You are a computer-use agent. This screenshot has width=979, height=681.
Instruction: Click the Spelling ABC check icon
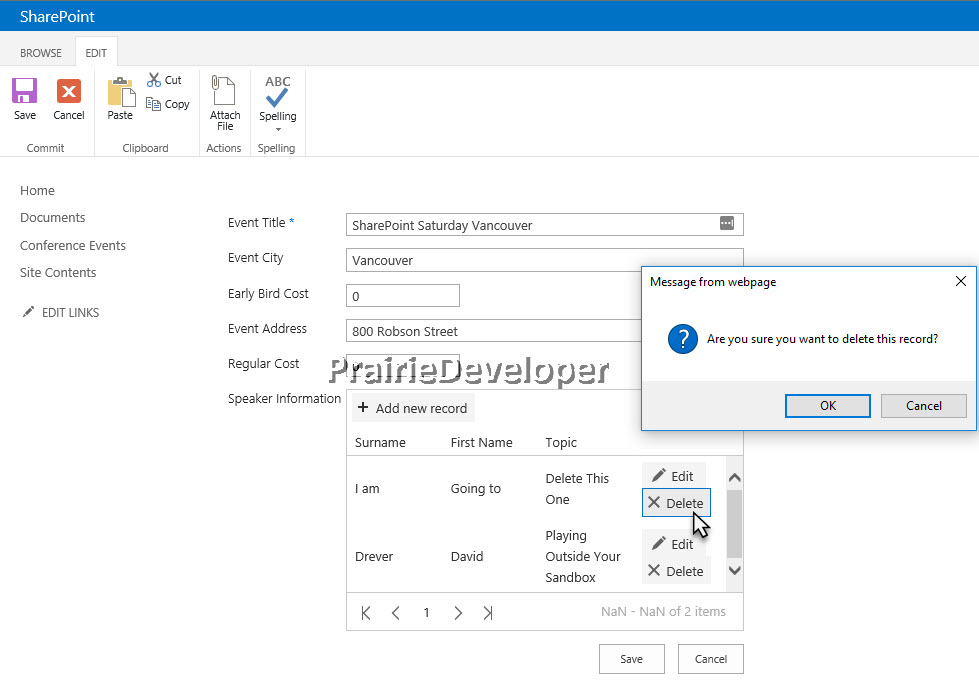pos(277,92)
